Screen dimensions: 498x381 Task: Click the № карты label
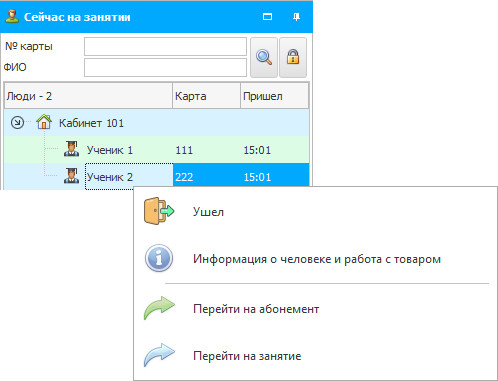pos(29,46)
